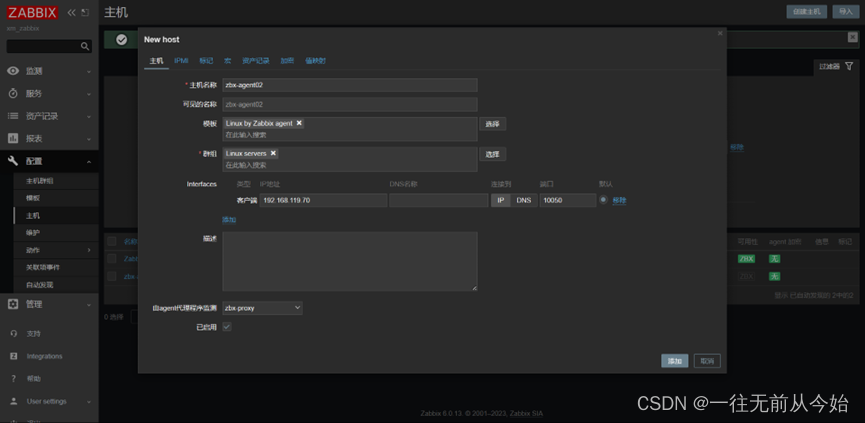Switch to the Value mapping tab
This screenshot has width=865, height=423.
(x=315, y=61)
